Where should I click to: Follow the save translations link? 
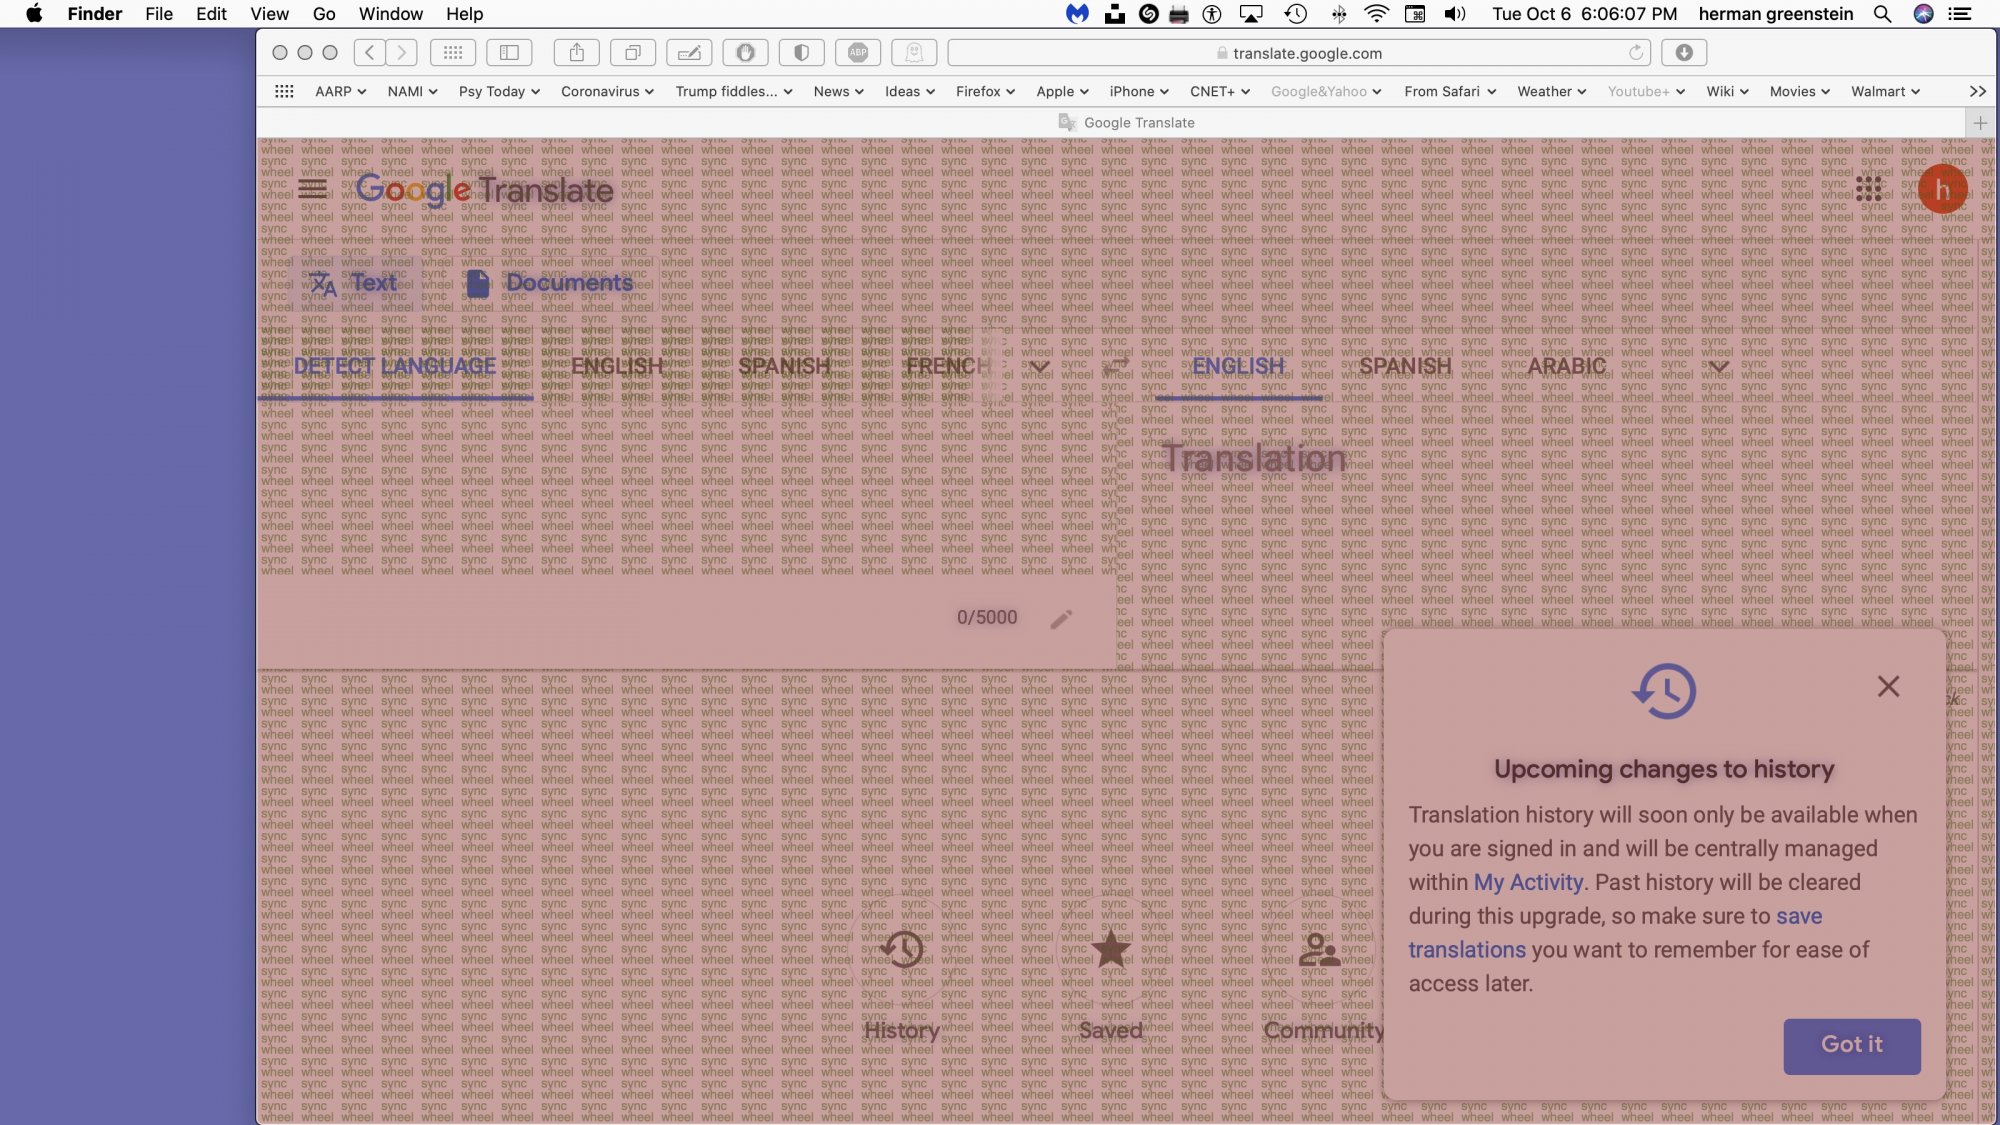tap(1615, 933)
